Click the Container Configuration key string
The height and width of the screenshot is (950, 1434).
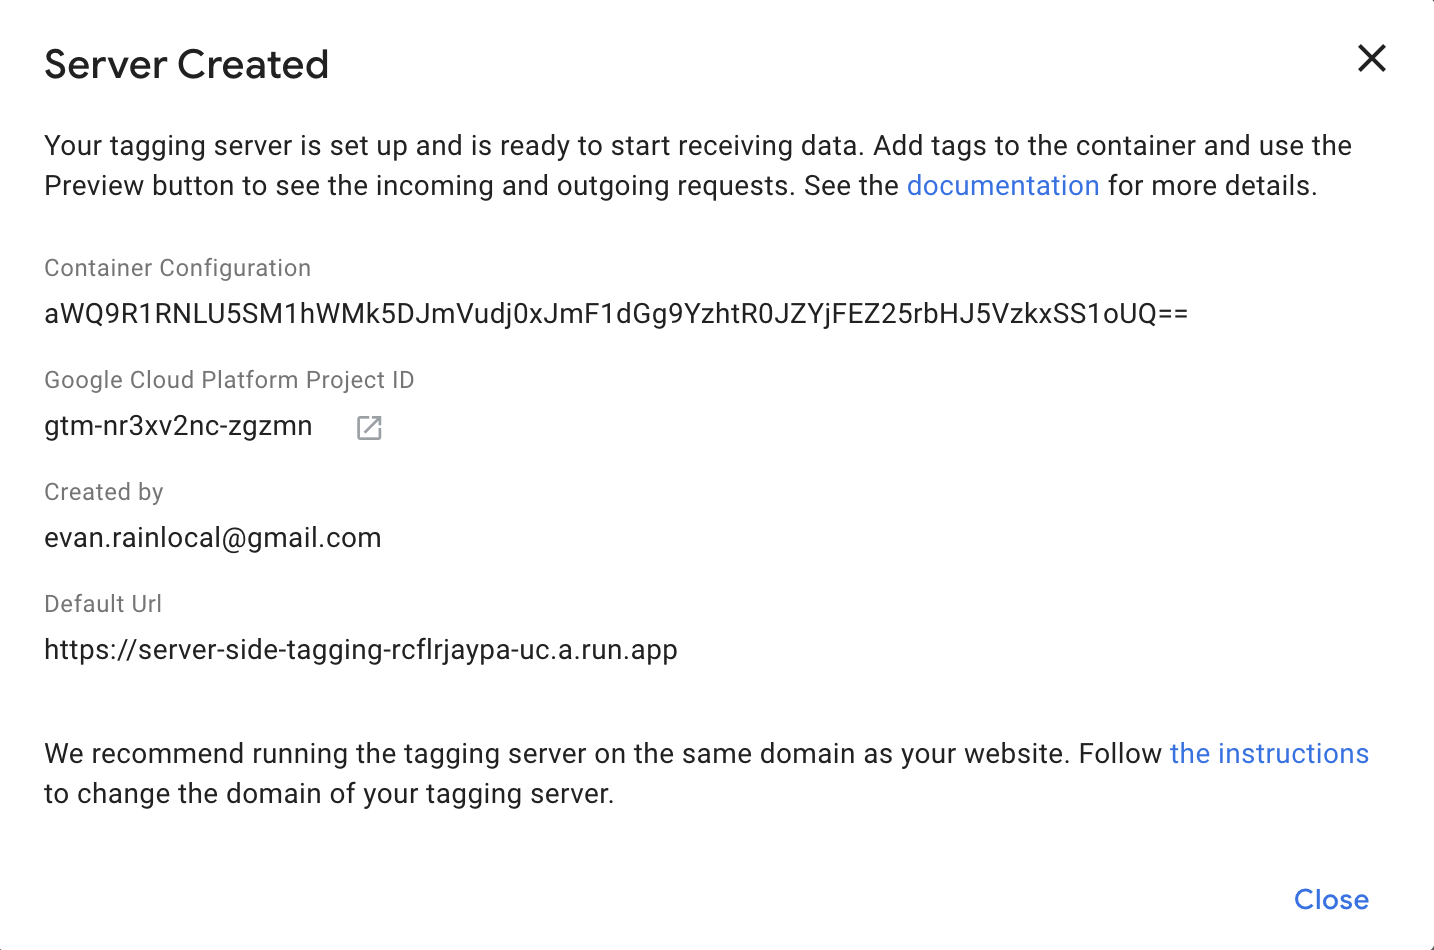click(x=615, y=314)
